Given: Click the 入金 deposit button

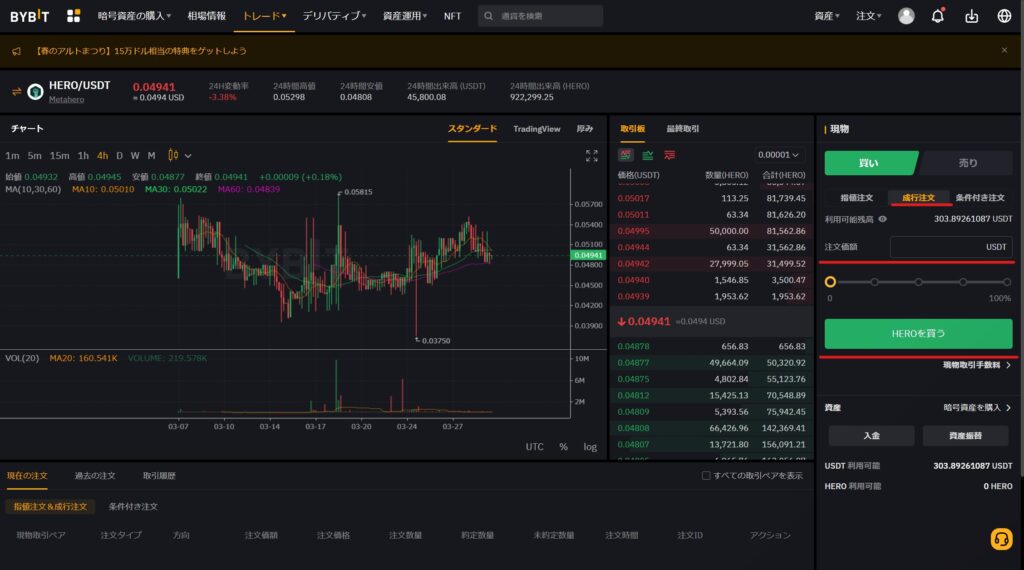Looking at the screenshot, I should (x=871, y=435).
